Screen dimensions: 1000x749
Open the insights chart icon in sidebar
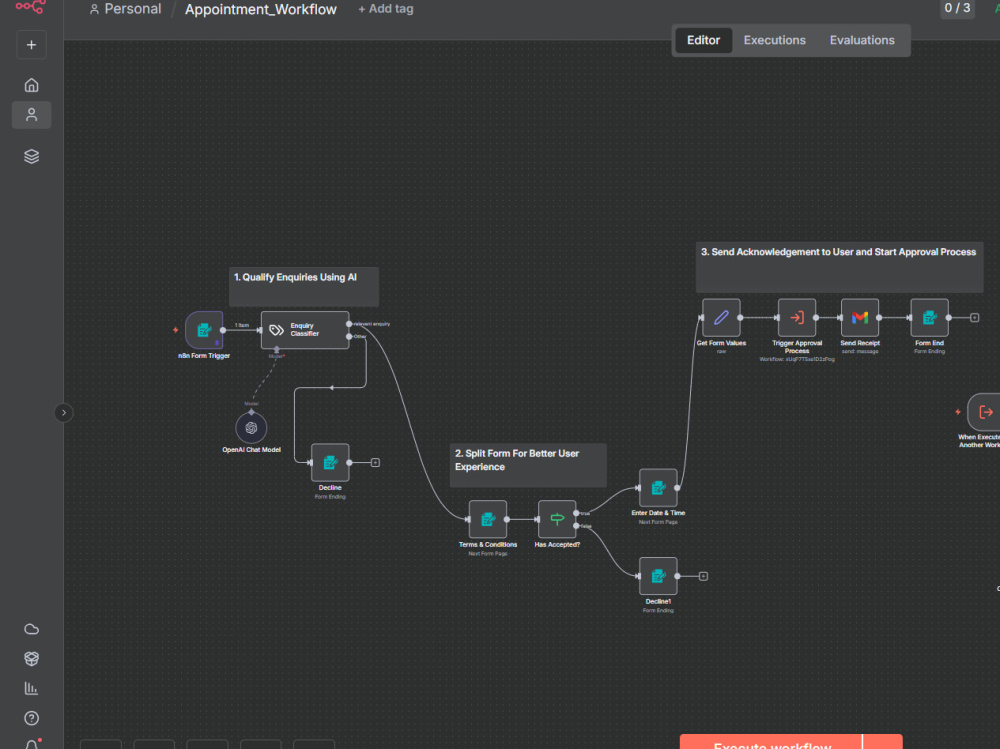coord(31,688)
